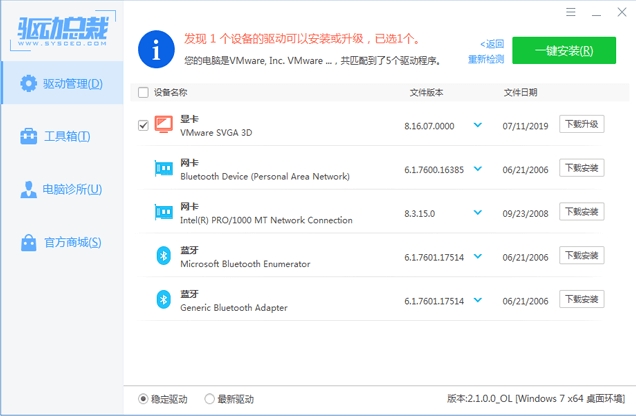
Task: Expand version dropdown for VMware SVGA 3D
Action: [x=477, y=125]
